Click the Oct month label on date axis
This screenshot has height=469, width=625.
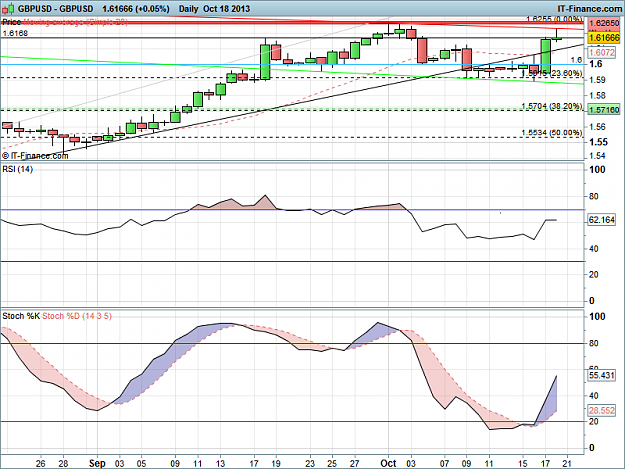(x=389, y=463)
